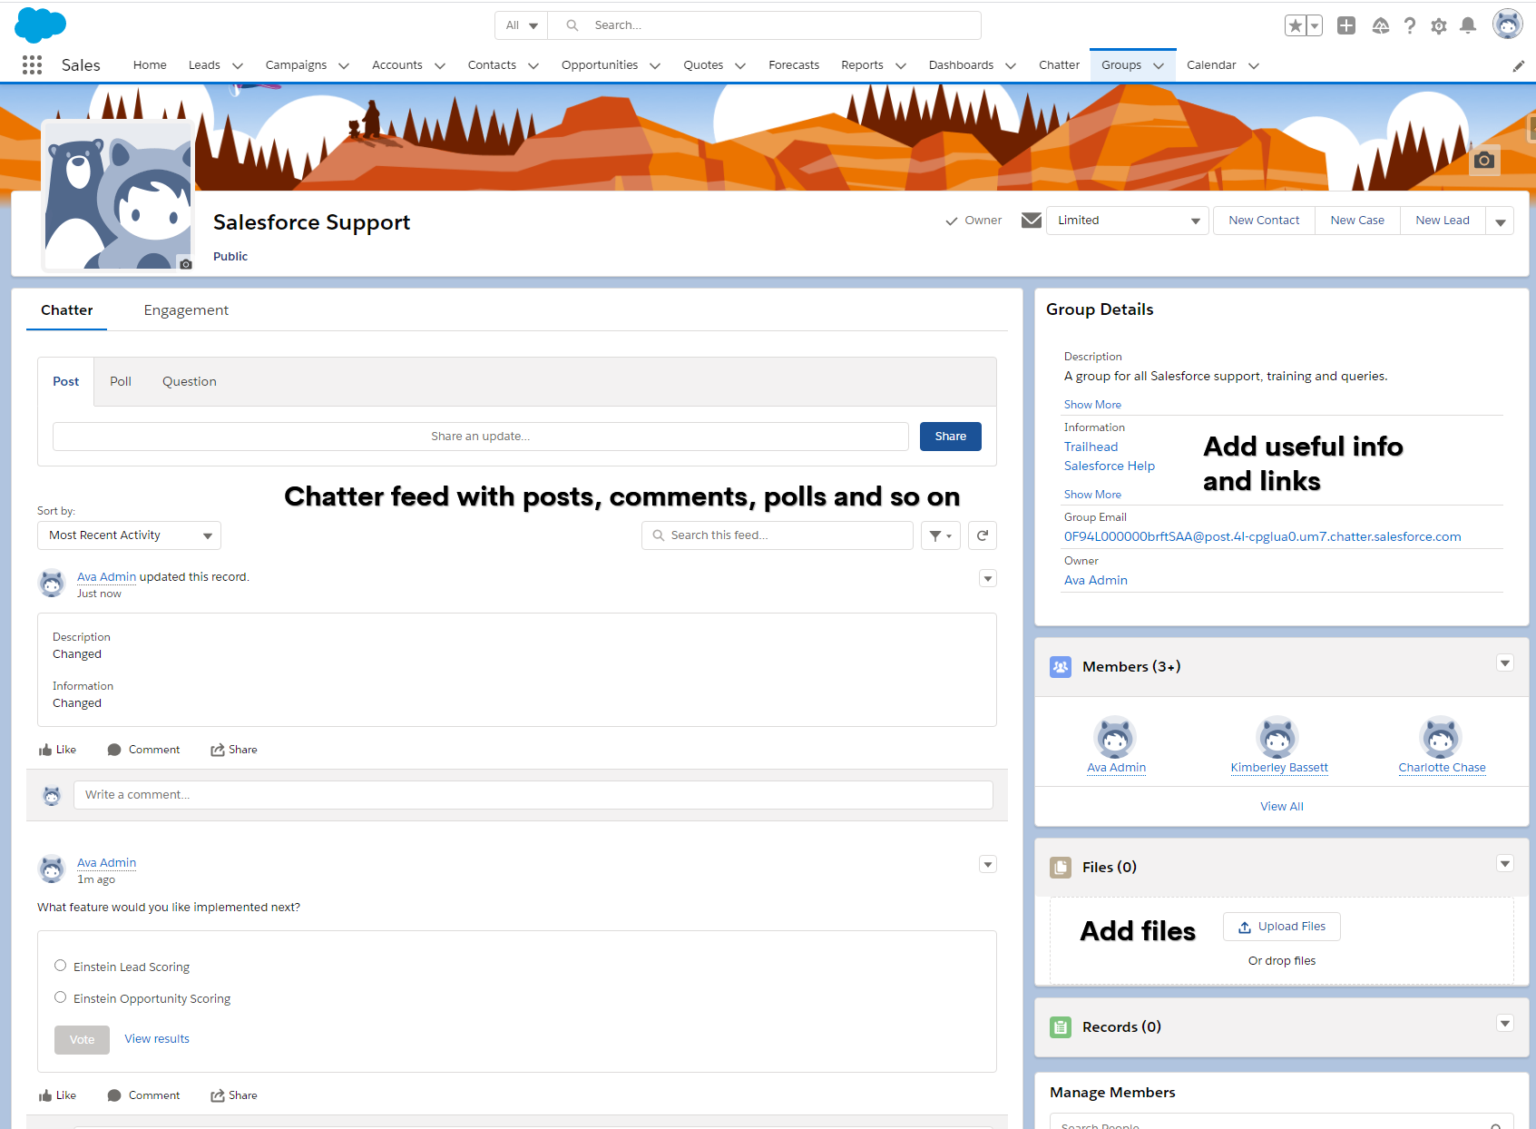Select the Einstein Opportunity Scoring poll option
1536x1129 pixels.
point(60,997)
